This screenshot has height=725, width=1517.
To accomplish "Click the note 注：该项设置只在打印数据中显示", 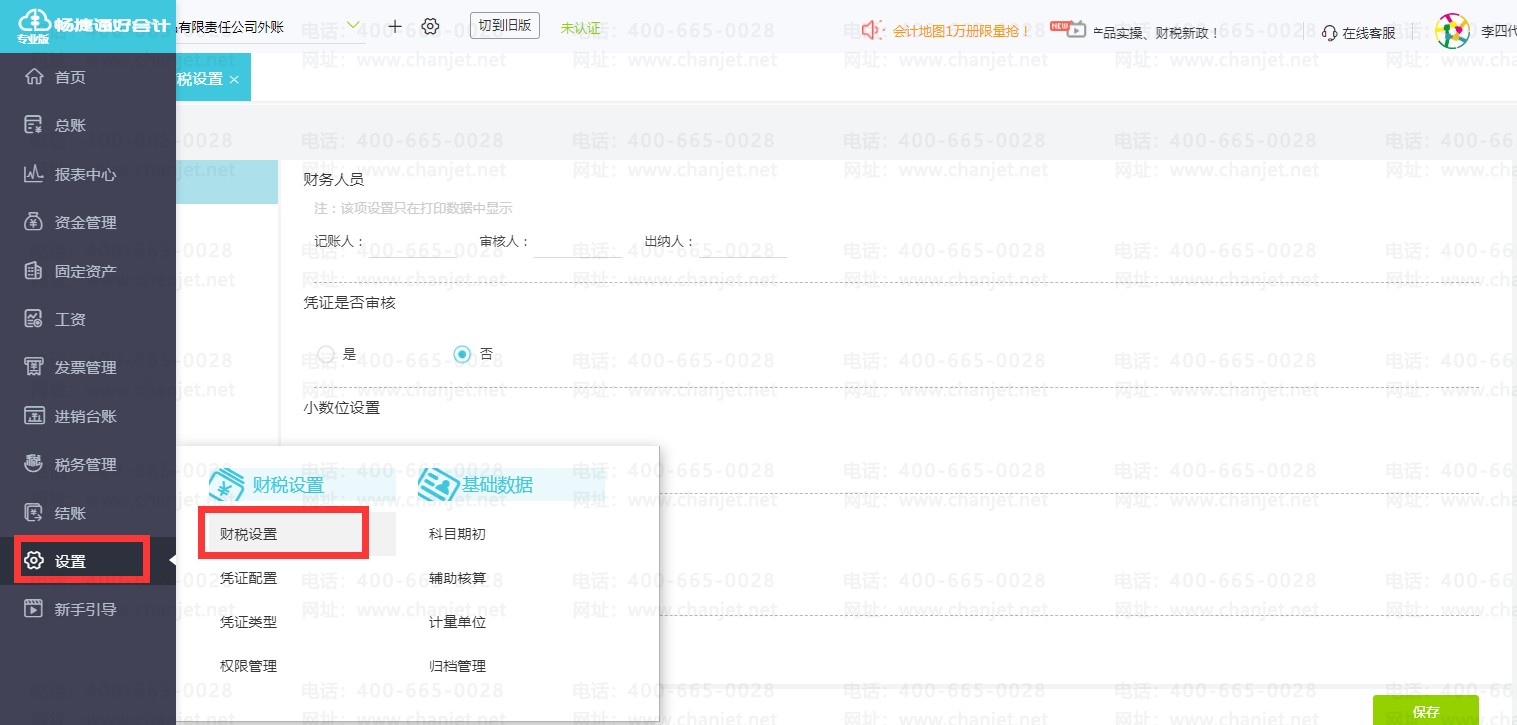I will pos(413,209).
